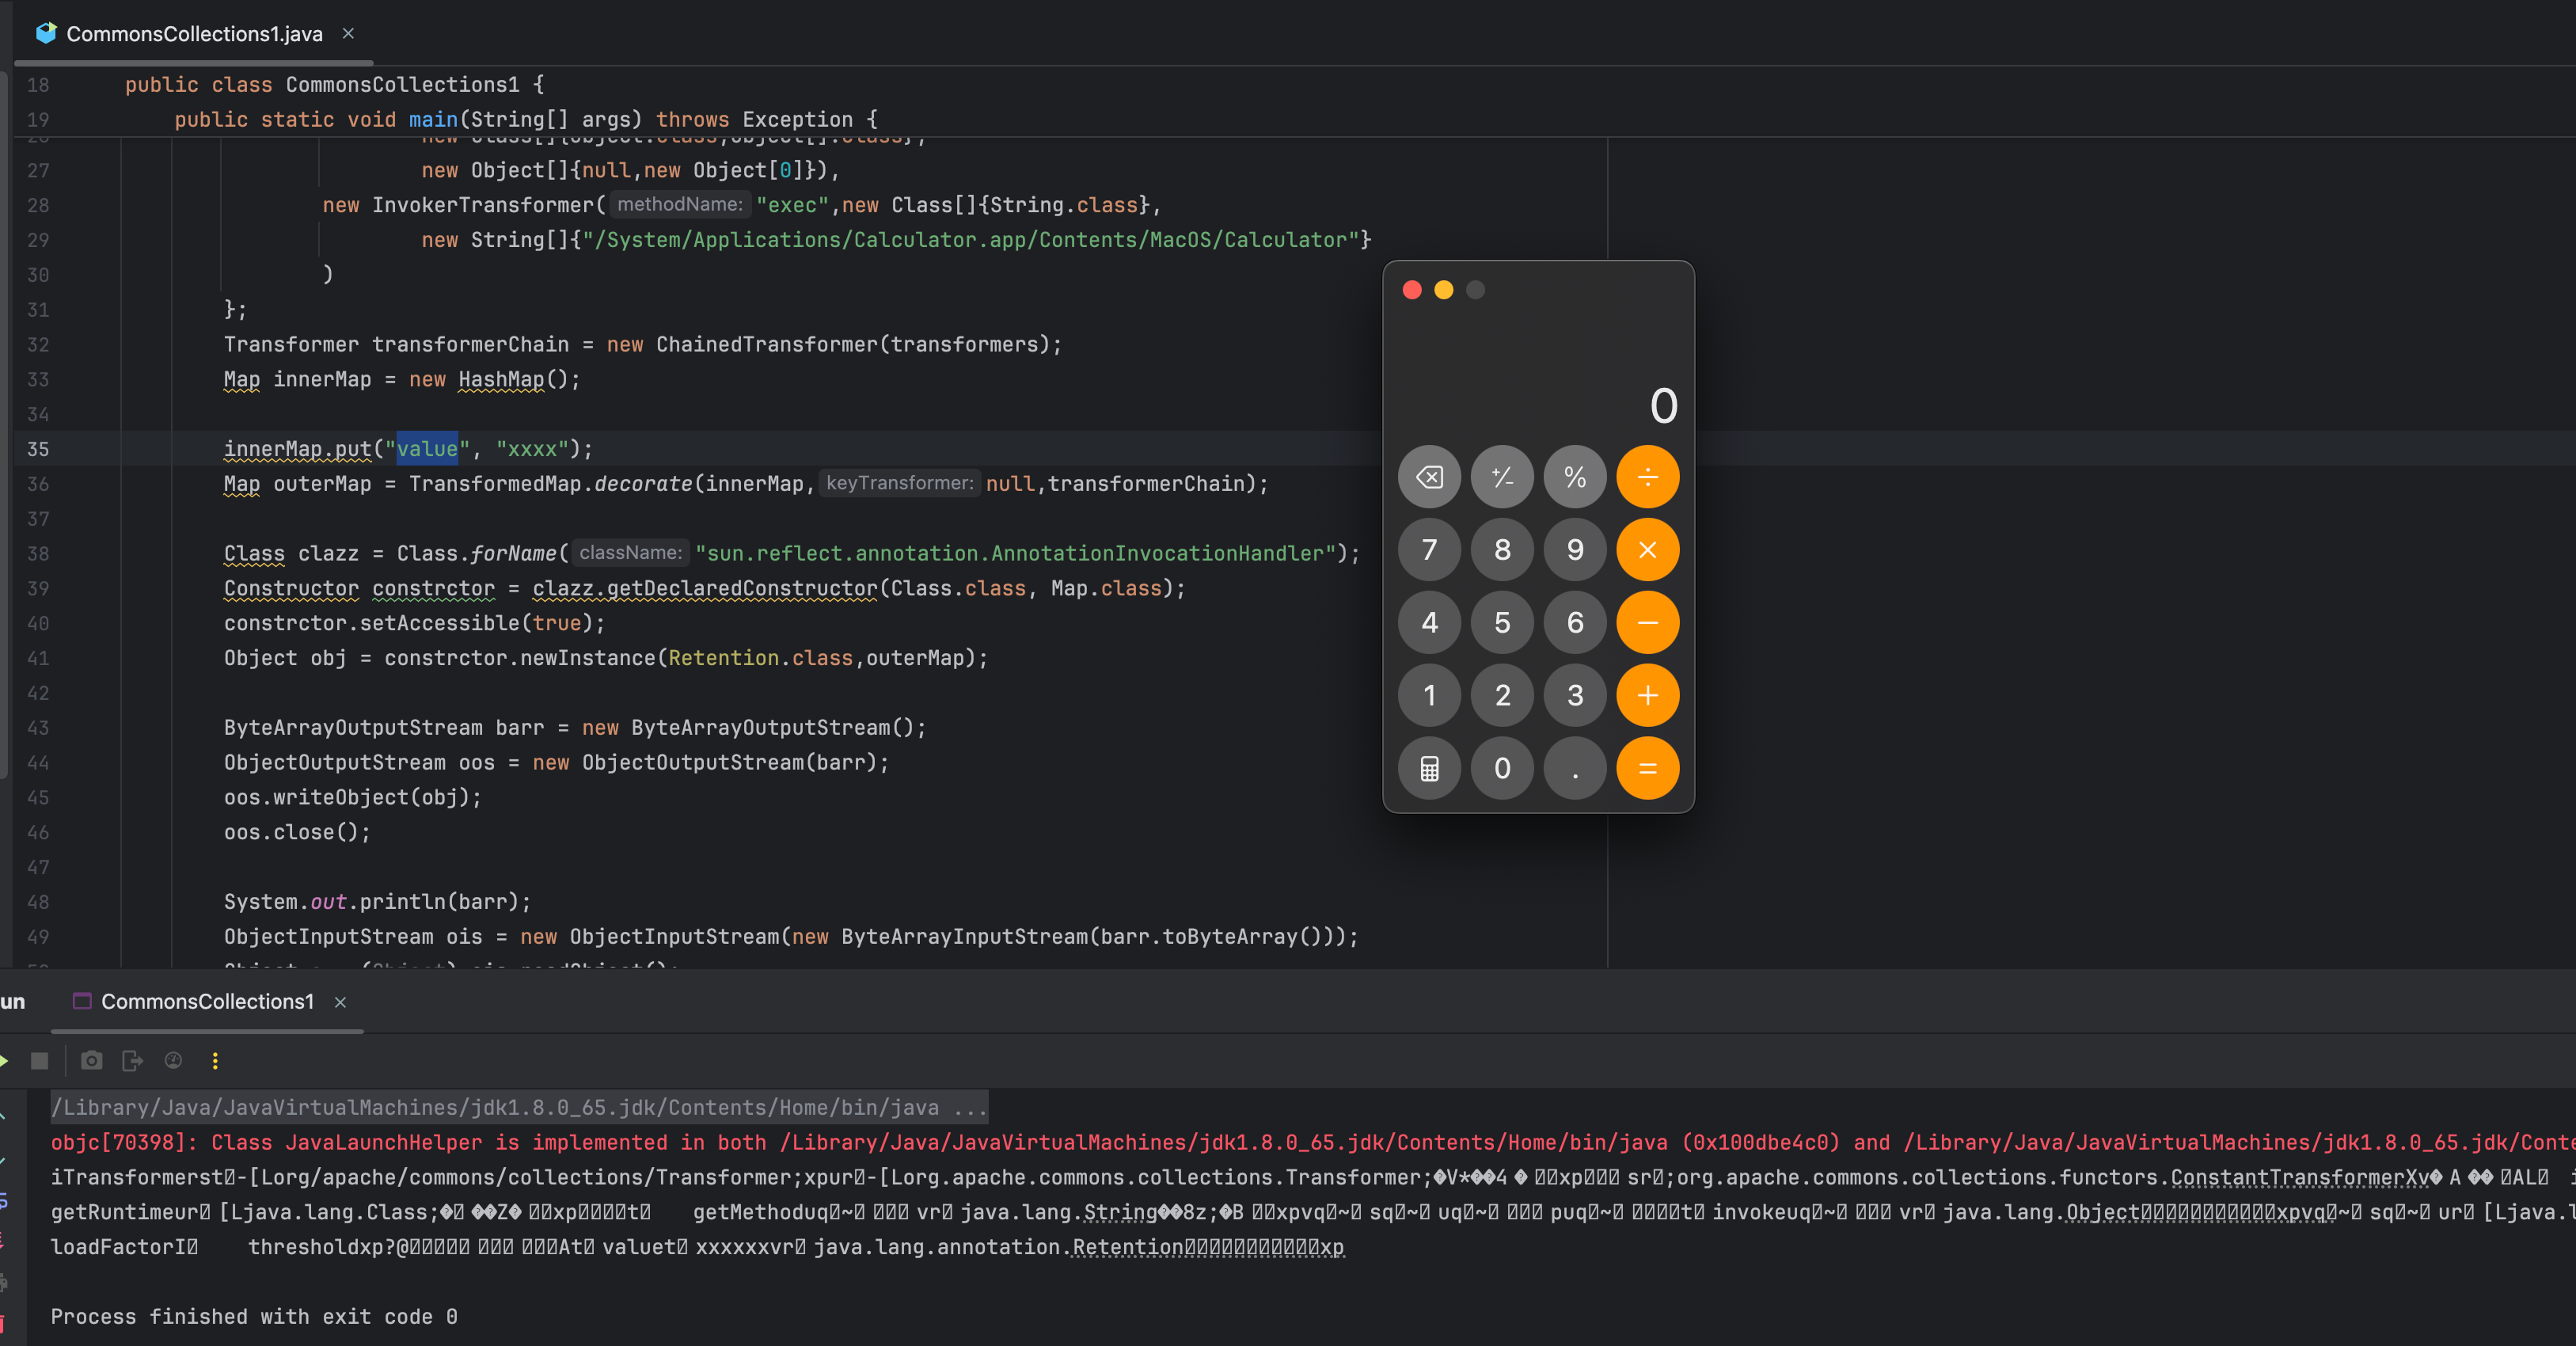Click the Calculator 3 key
This screenshot has height=1346, width=2576.
[x=1575, y=695]
